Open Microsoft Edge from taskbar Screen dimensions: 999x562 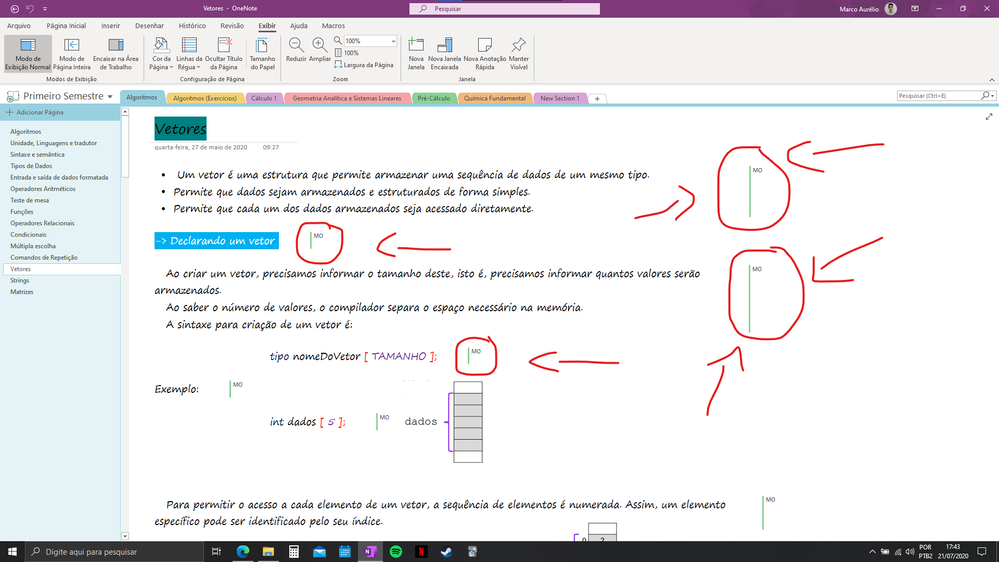pos(243,552)
